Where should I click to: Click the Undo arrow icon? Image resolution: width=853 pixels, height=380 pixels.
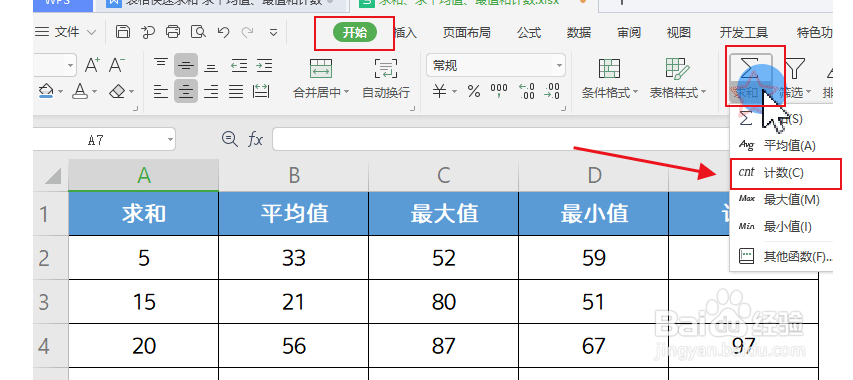click(x=223, y=32)
